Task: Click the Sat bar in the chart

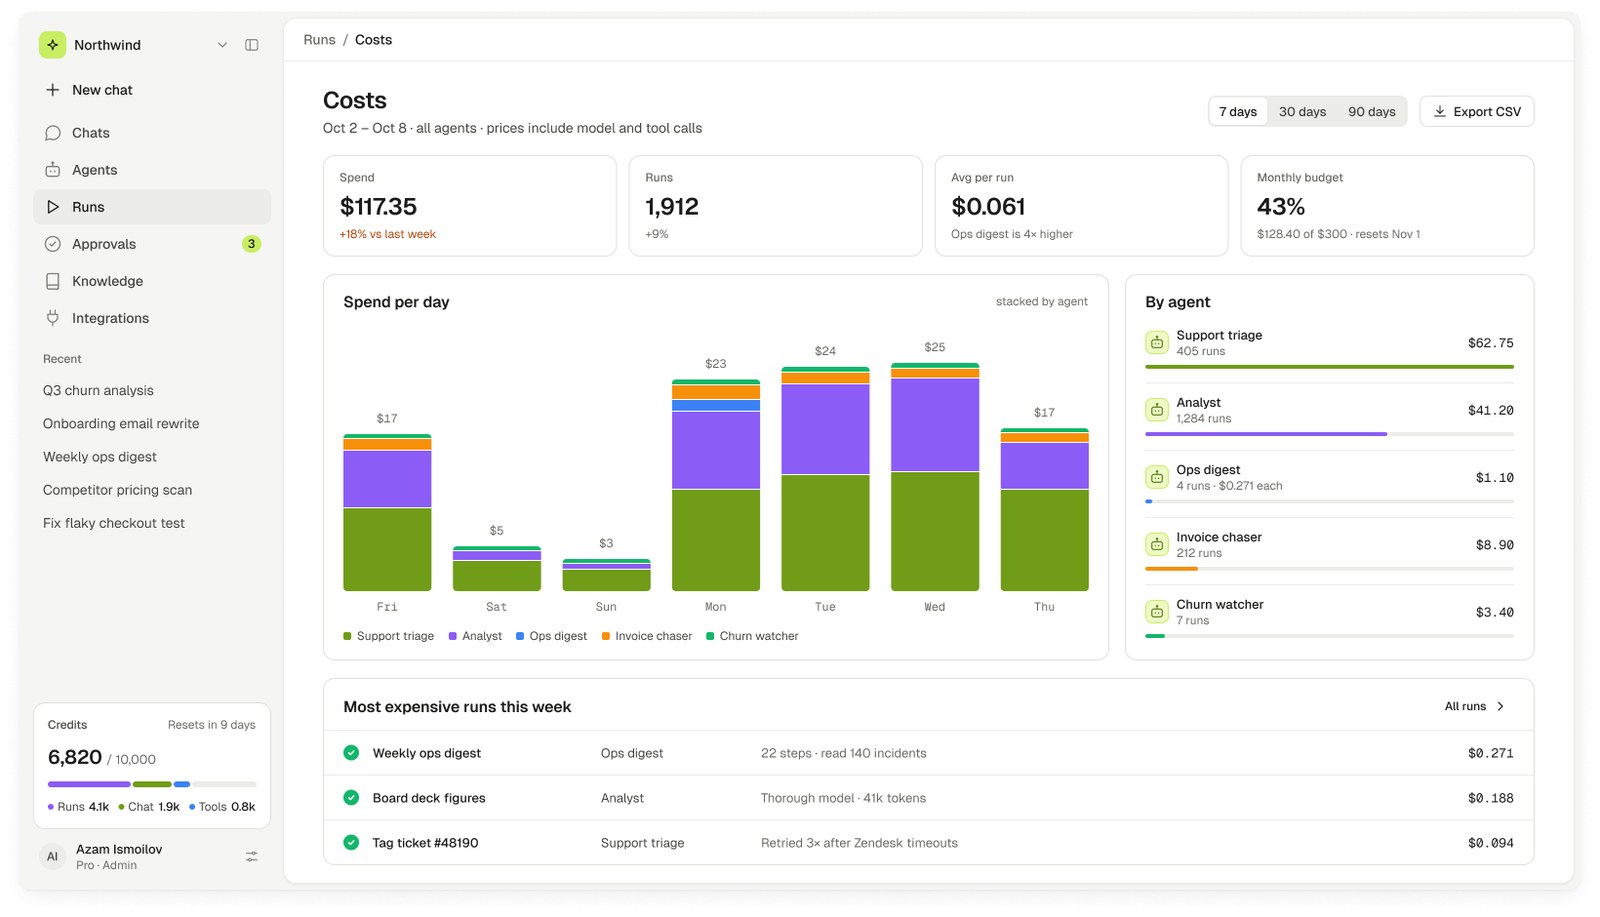Action: point(497,569)
